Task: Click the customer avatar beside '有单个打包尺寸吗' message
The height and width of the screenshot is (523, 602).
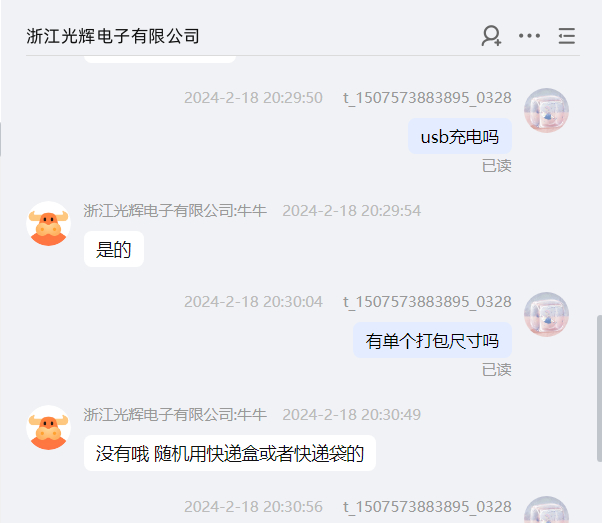Action: [546, 314]
